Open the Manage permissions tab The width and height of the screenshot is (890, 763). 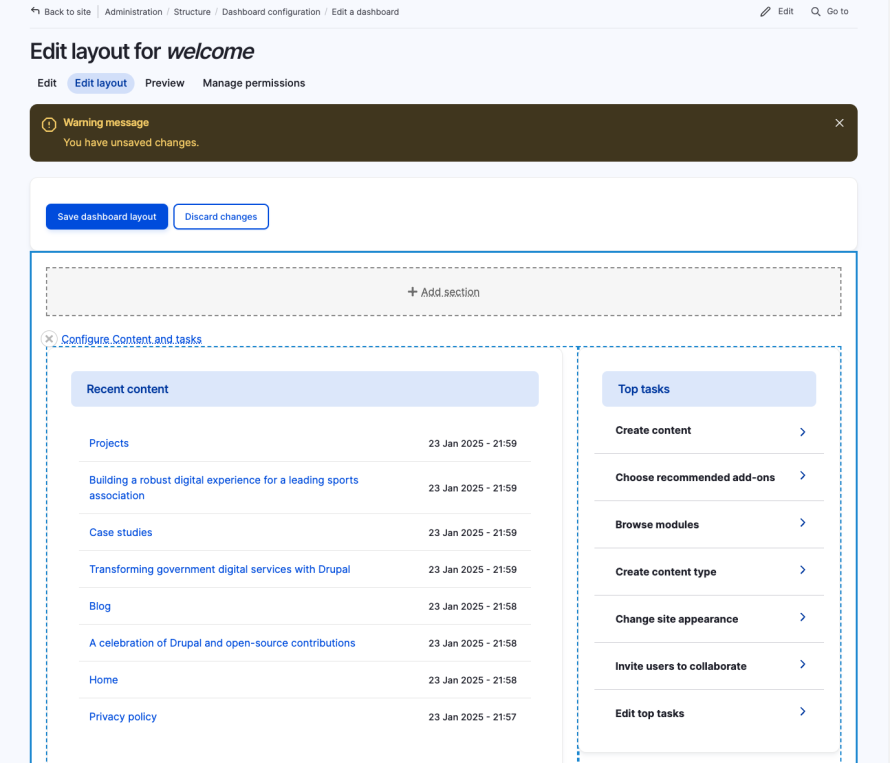tap(254, 83)
